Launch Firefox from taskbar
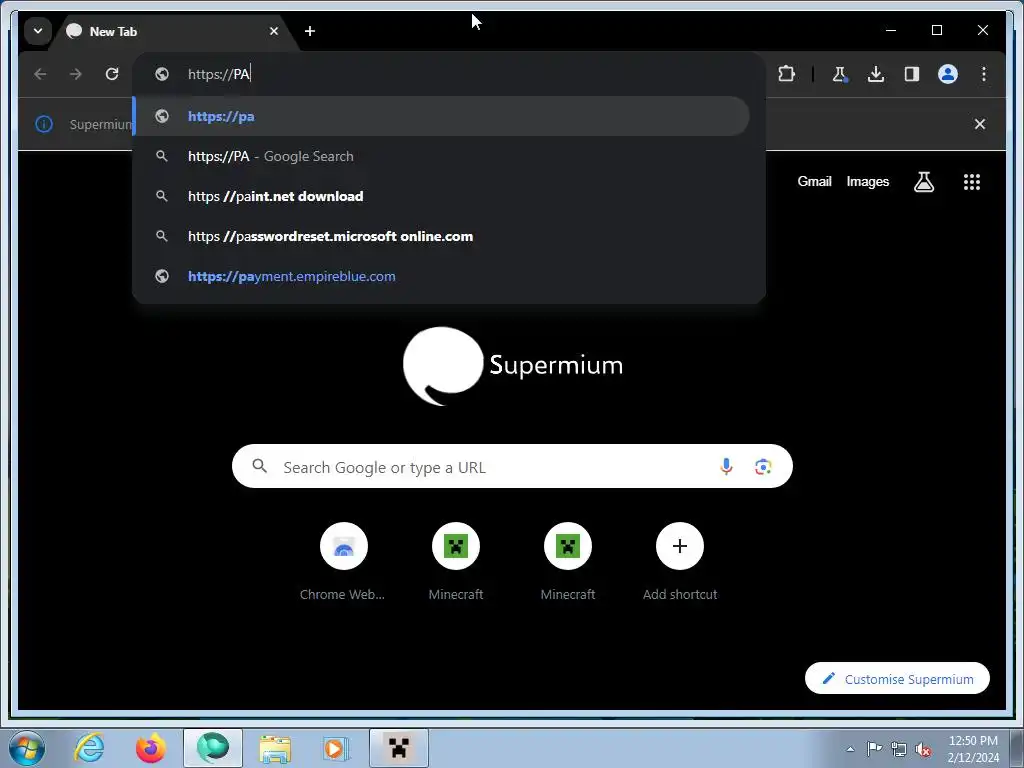Image resolution: width=1024 pixels, height=768 pixels. click(151, 748)
